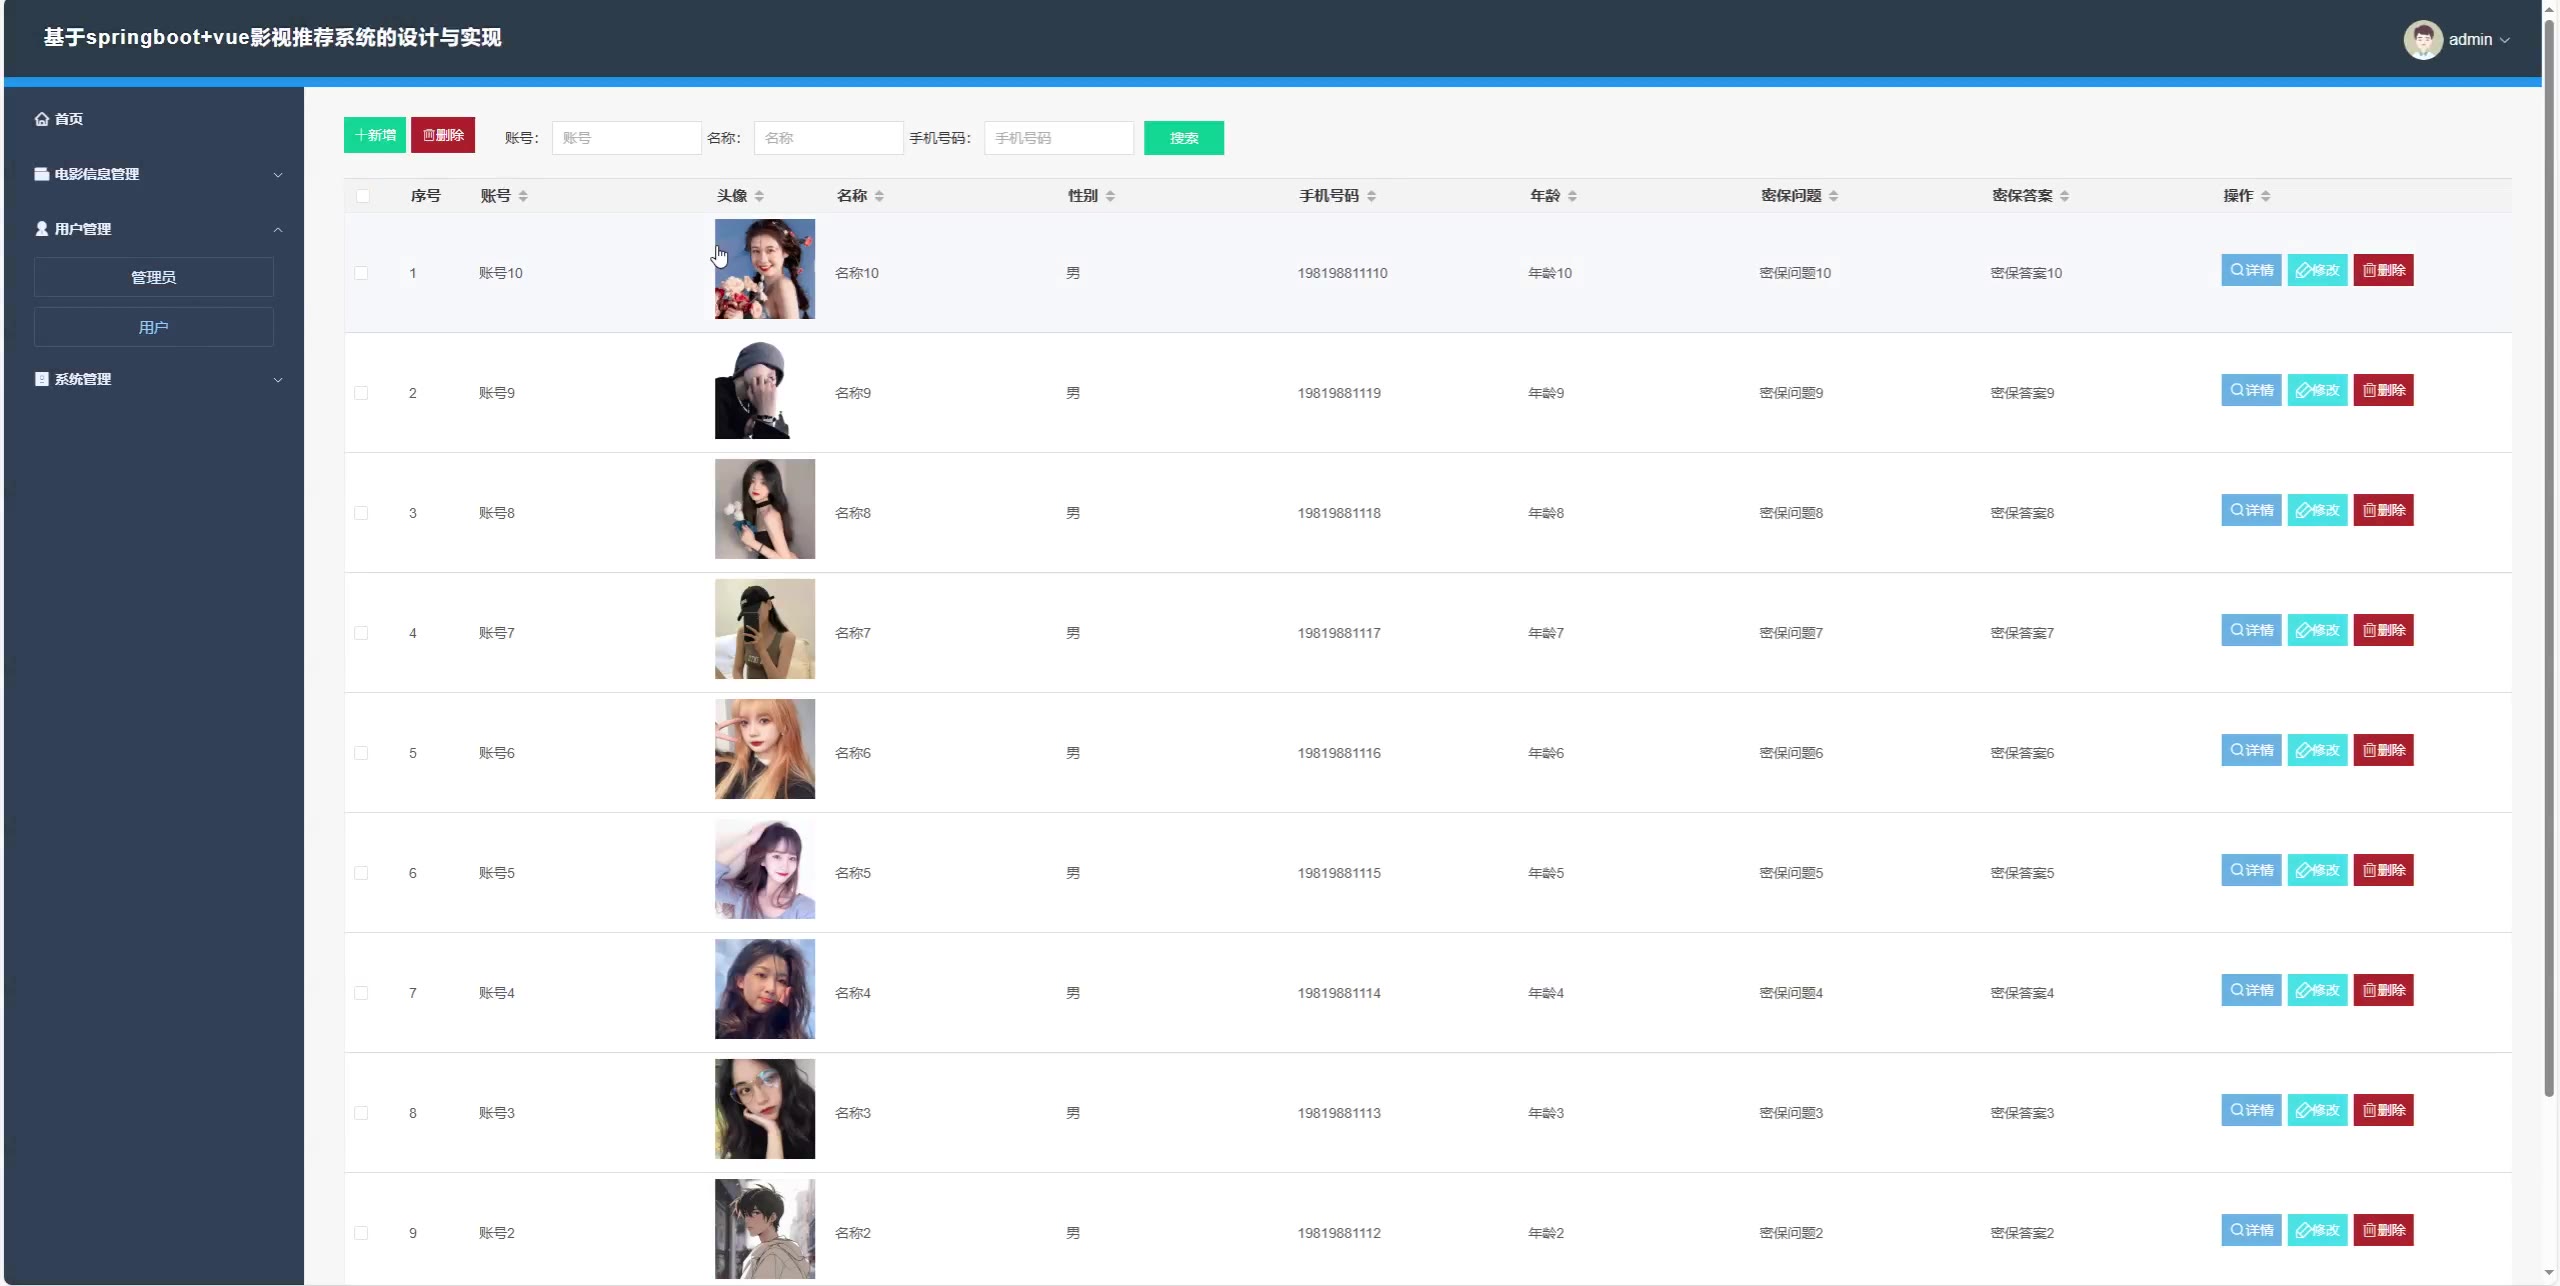Select 用户 submenu item

(x=153, y=327)
